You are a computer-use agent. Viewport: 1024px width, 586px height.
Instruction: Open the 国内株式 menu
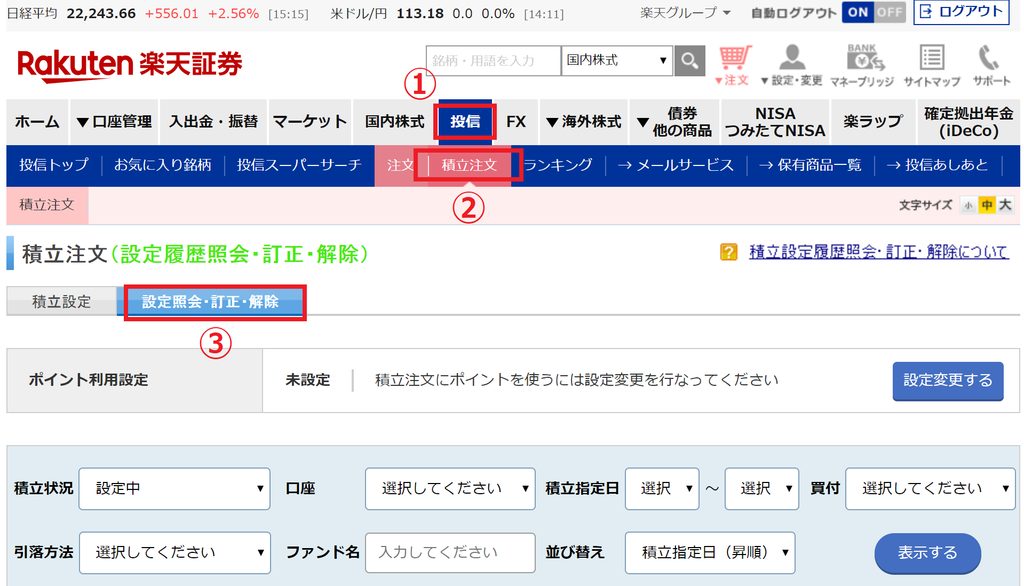pos(394,122)
